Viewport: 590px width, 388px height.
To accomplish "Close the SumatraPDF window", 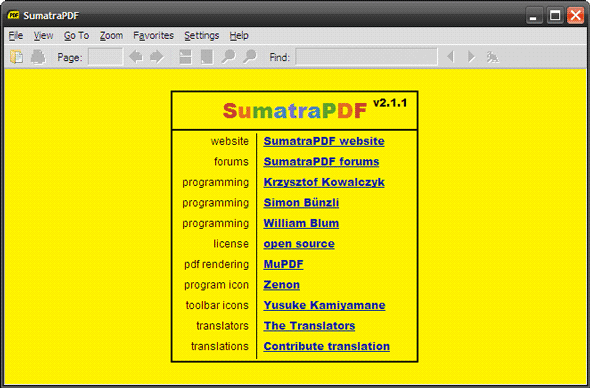I will click(576, 15).
